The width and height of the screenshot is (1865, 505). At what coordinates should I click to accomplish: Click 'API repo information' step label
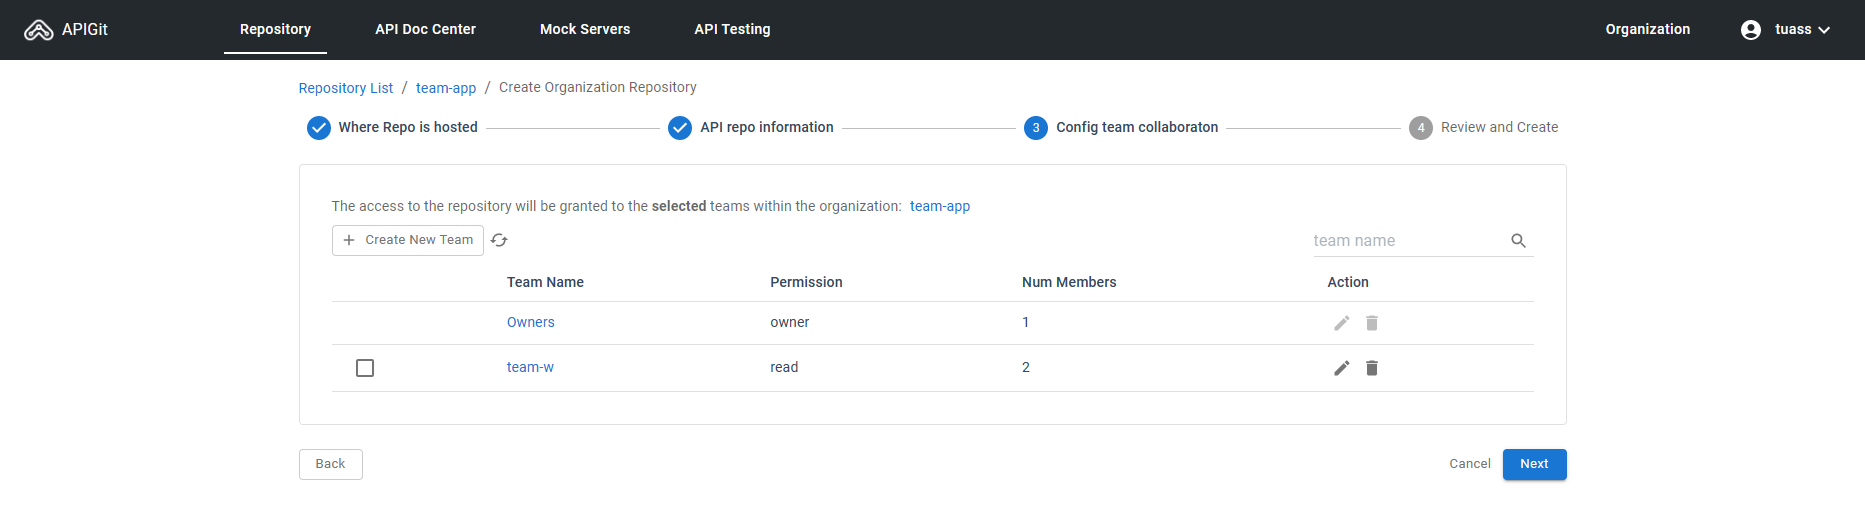click(x=767, y=127)
